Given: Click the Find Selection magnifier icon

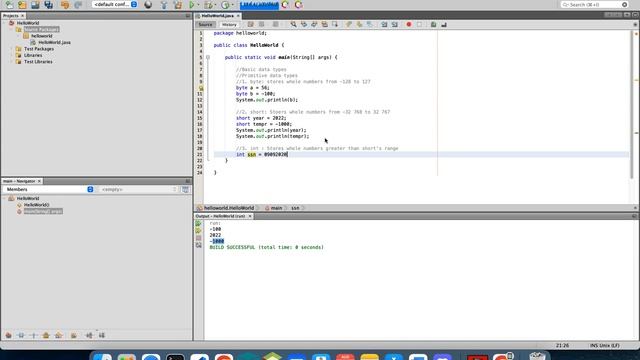Looking at the screenshot, I should click(x=293, y=24).
